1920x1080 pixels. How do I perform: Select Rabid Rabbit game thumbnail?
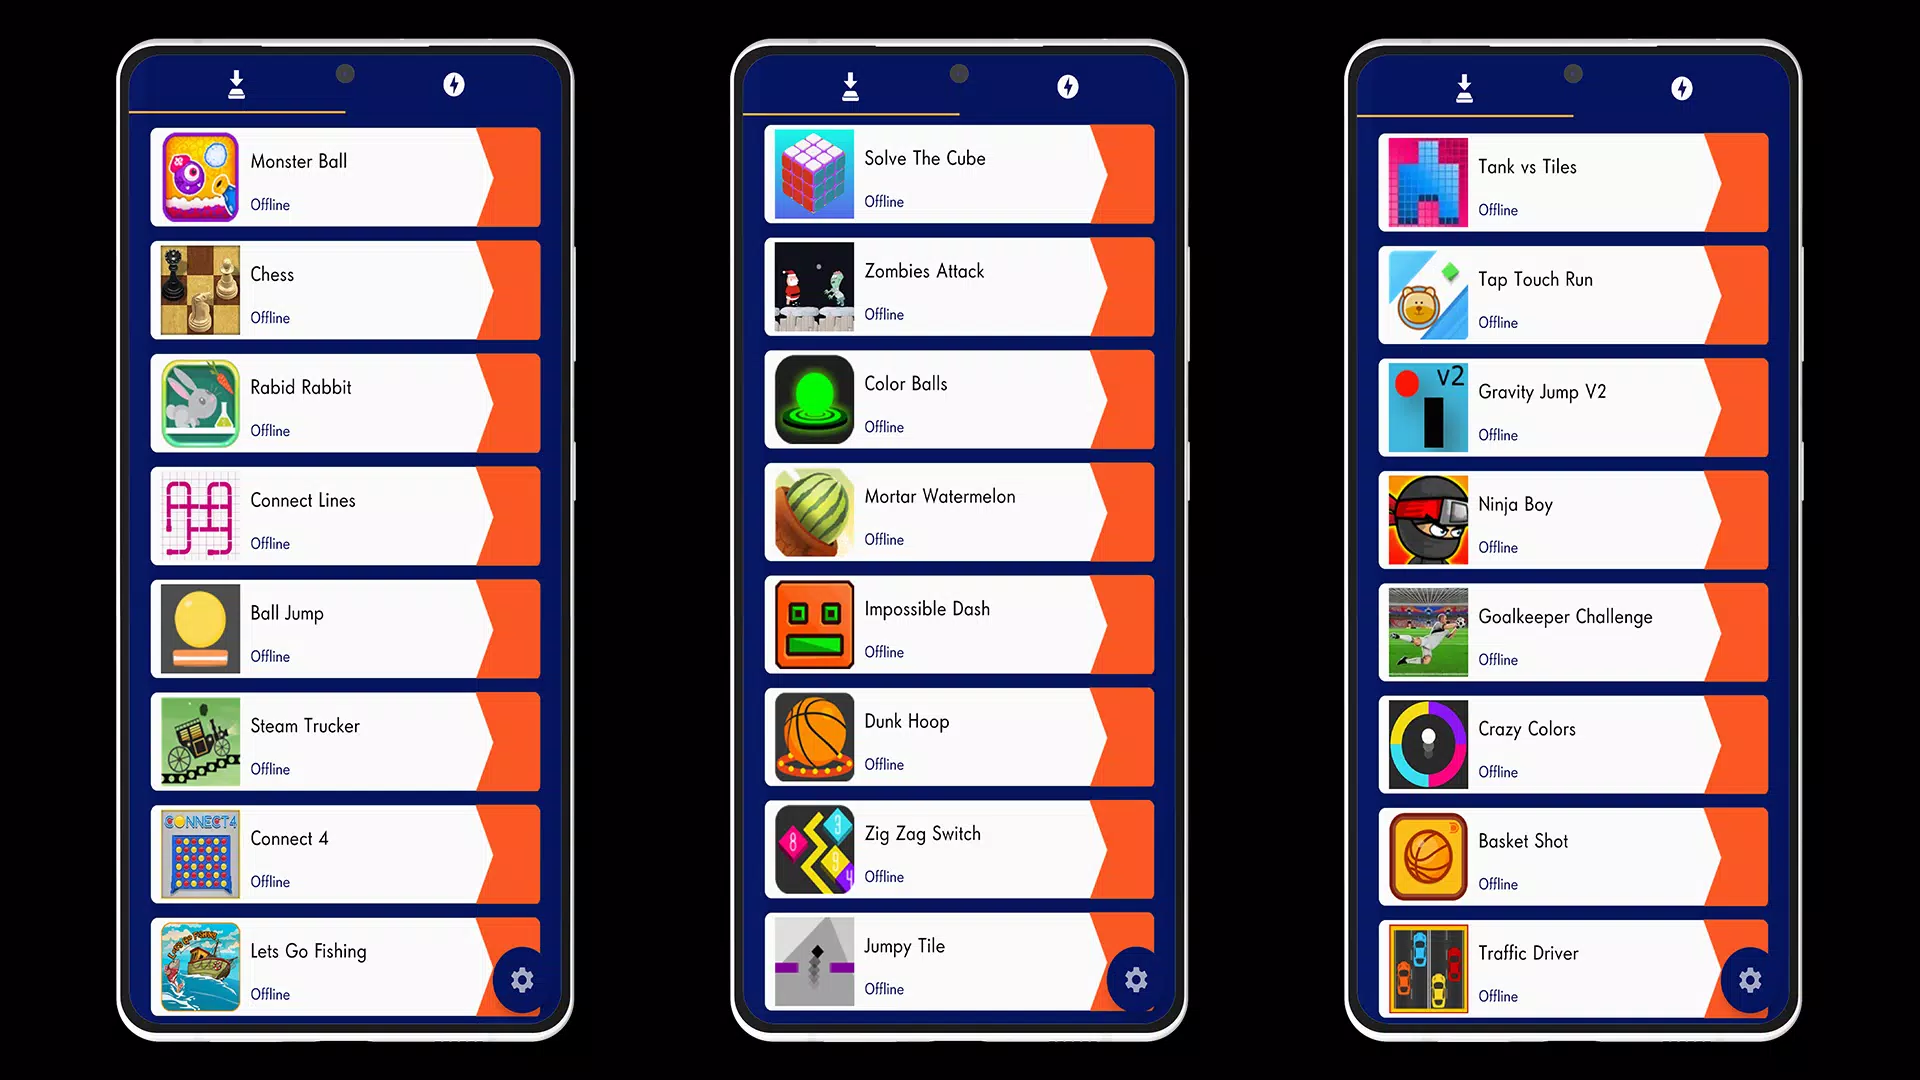tap(200, 404)
